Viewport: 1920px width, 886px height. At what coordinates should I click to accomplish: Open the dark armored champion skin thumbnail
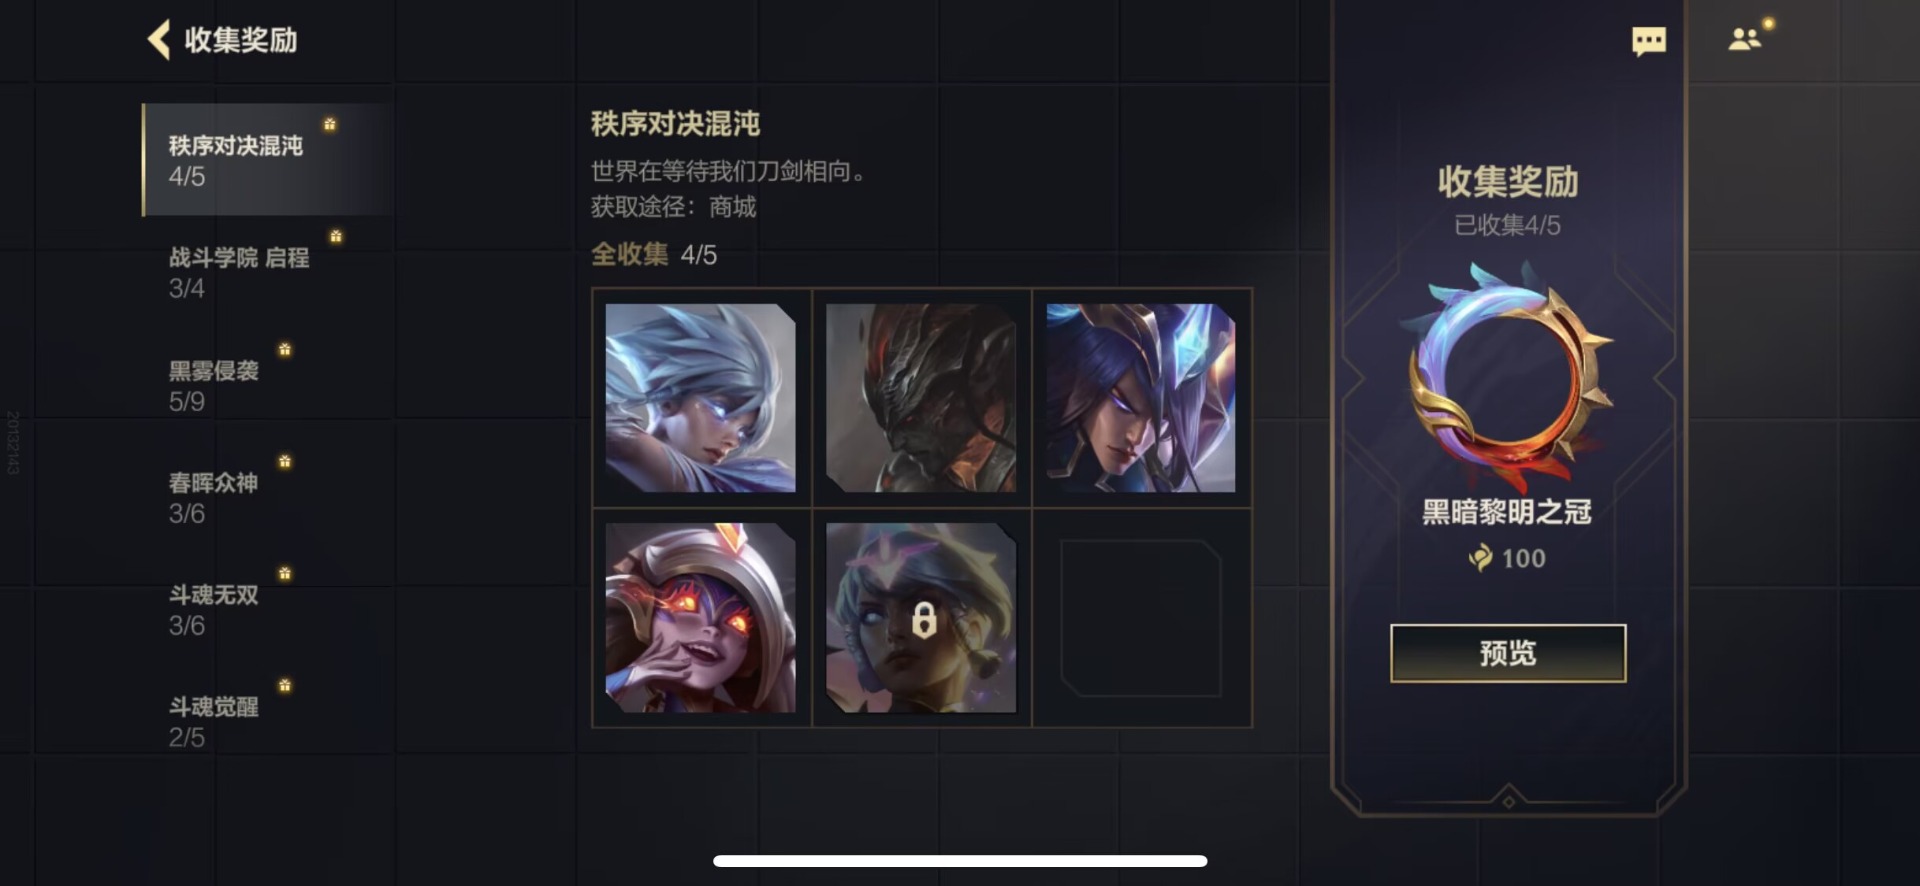(x=921, y=398)
